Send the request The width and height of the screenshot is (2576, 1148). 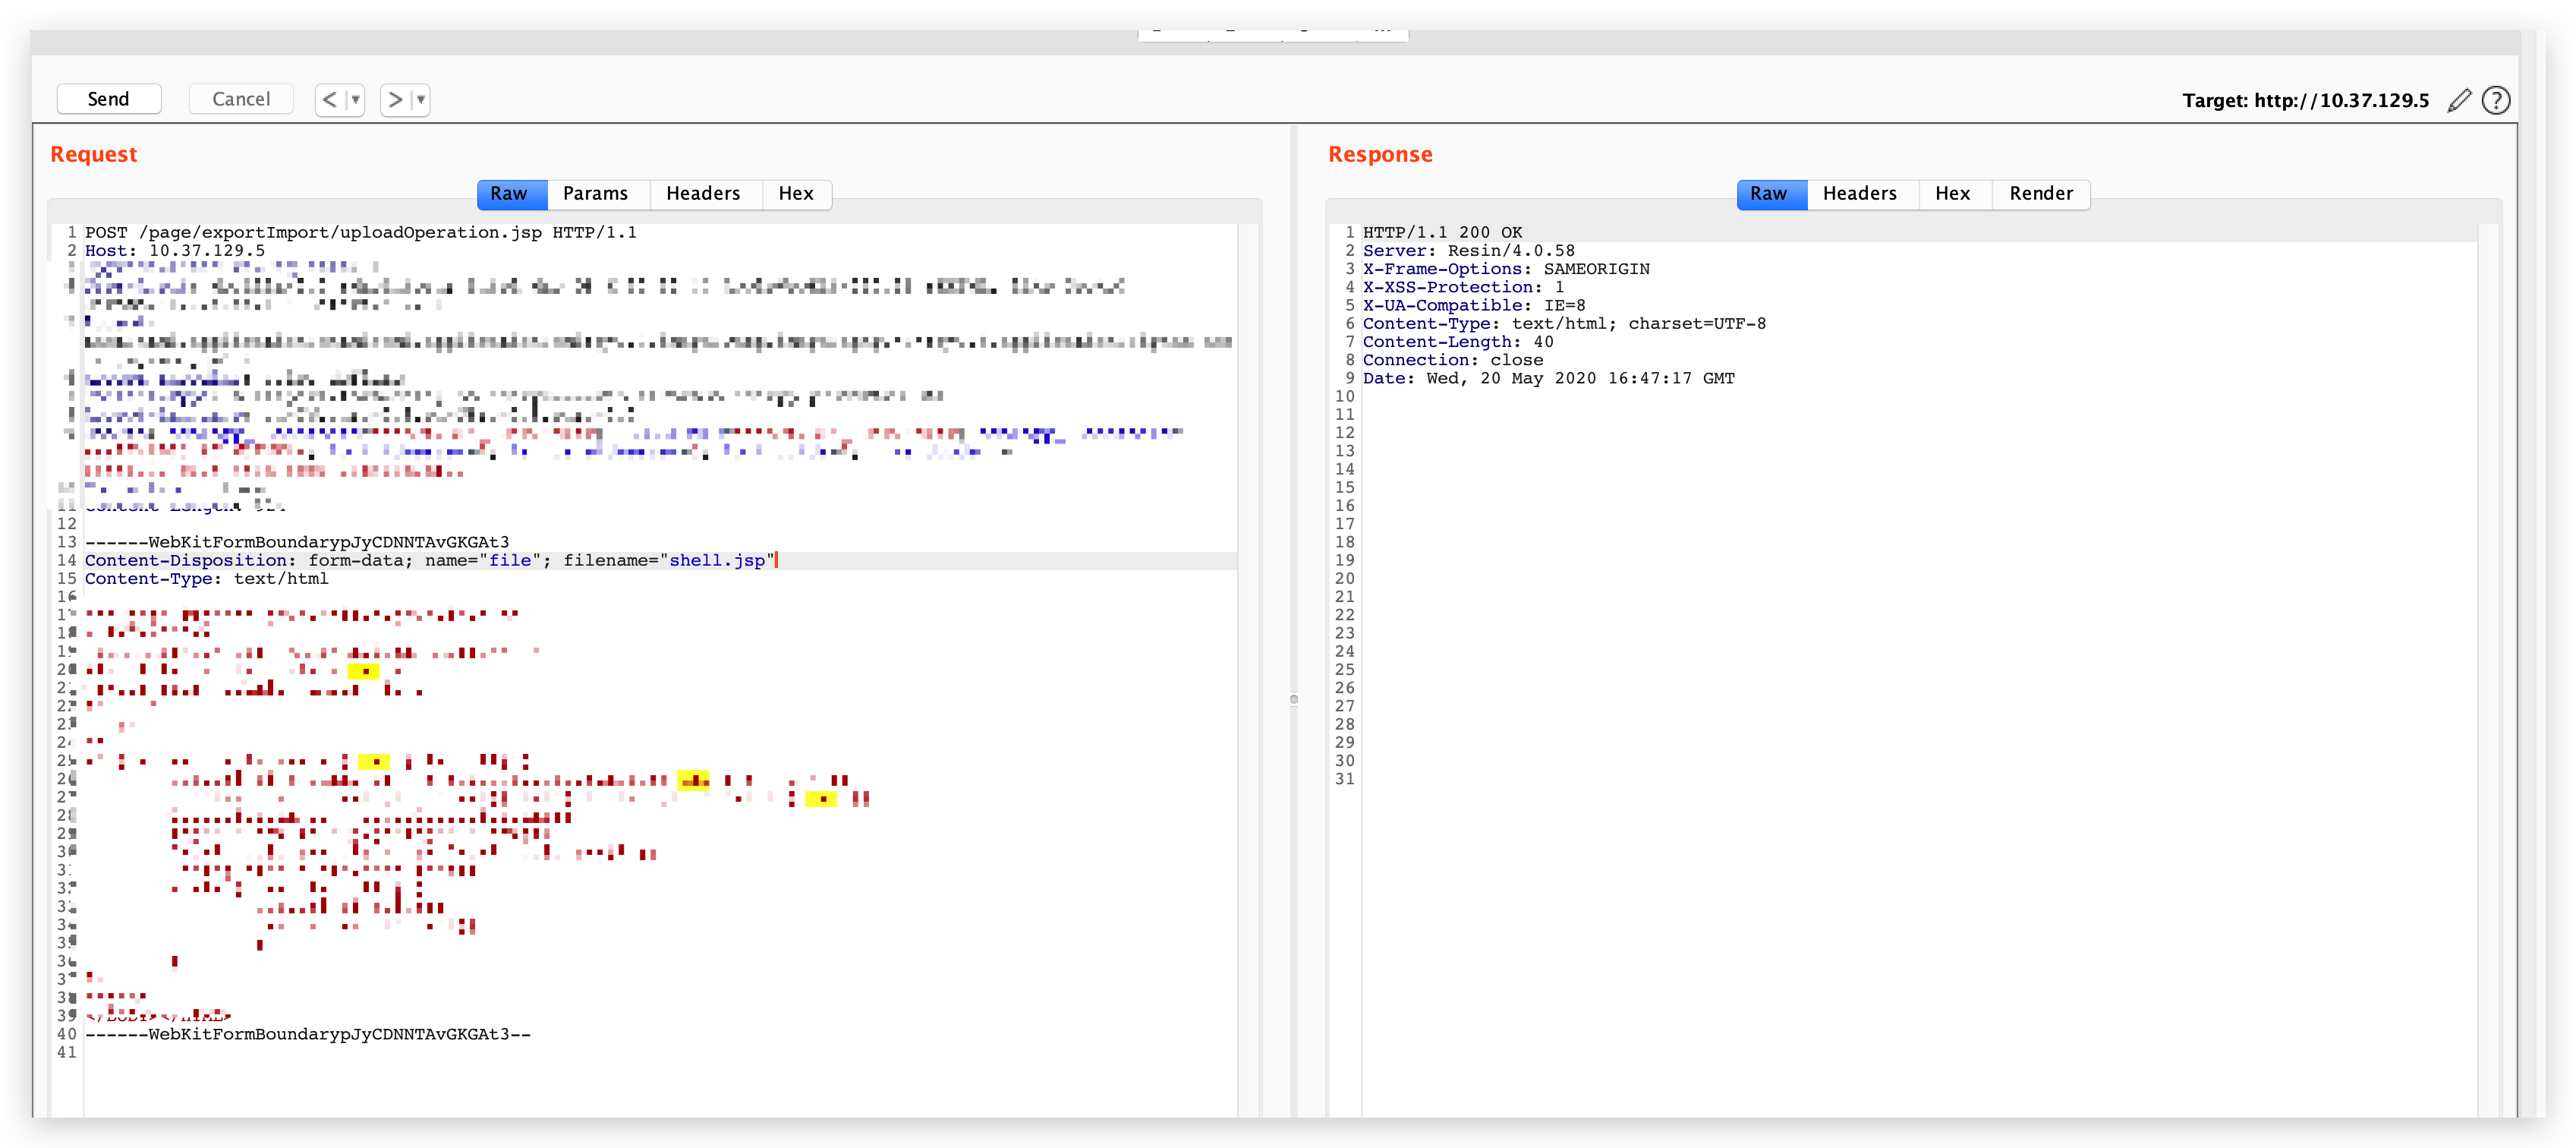click(x=108, y=99)
